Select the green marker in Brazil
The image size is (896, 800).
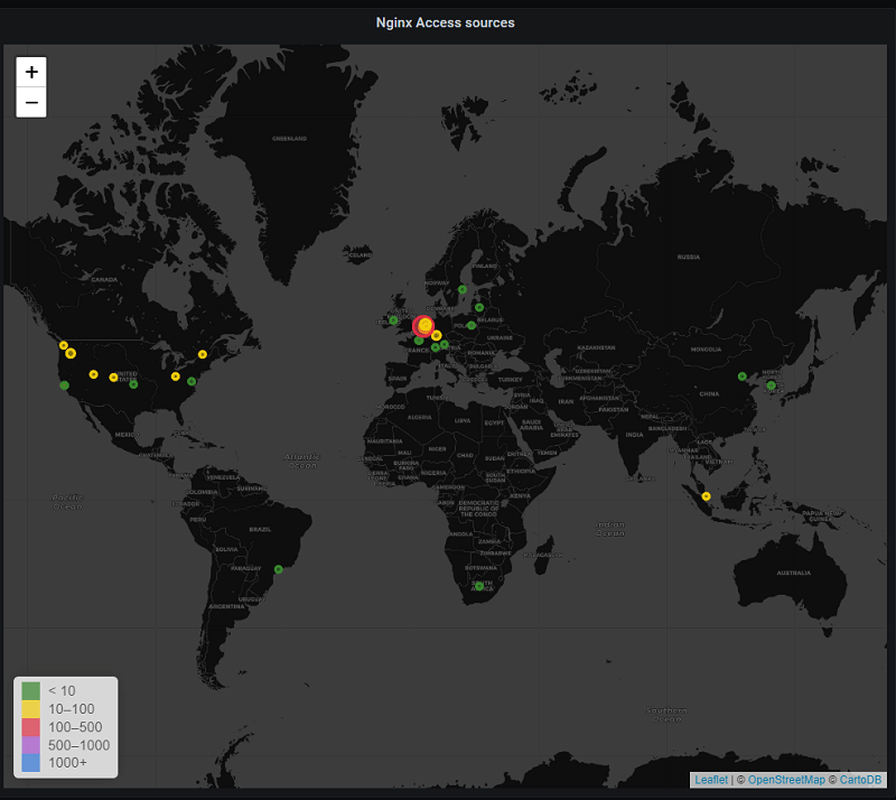point(278,569)
